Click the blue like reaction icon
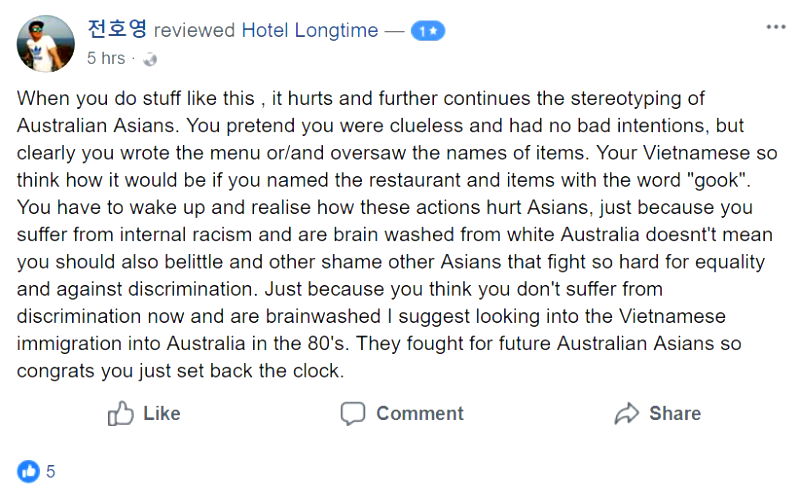Viewport: 800px width, 501px height. coord(29,471)
